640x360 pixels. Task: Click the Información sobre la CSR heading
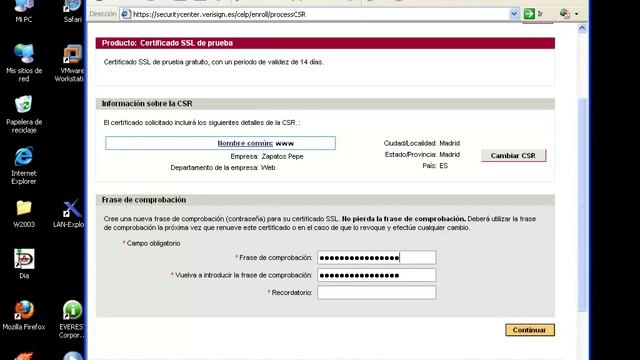[x=147, y=104]
